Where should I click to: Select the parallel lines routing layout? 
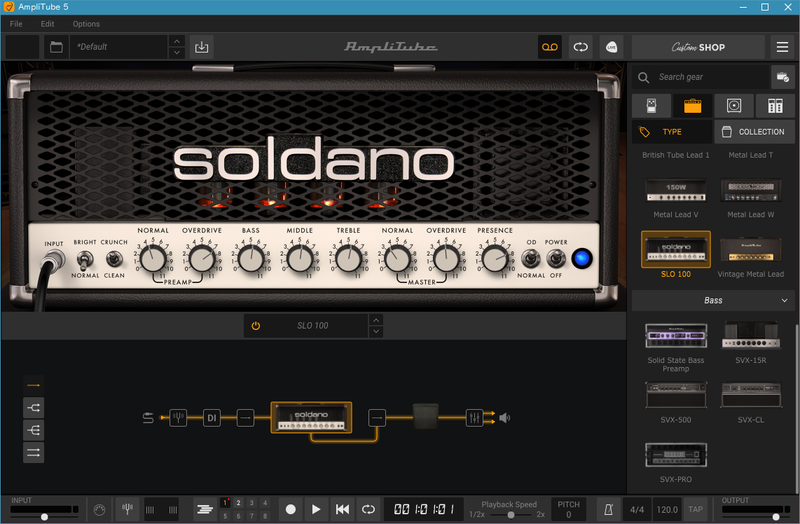coord(34,453)
